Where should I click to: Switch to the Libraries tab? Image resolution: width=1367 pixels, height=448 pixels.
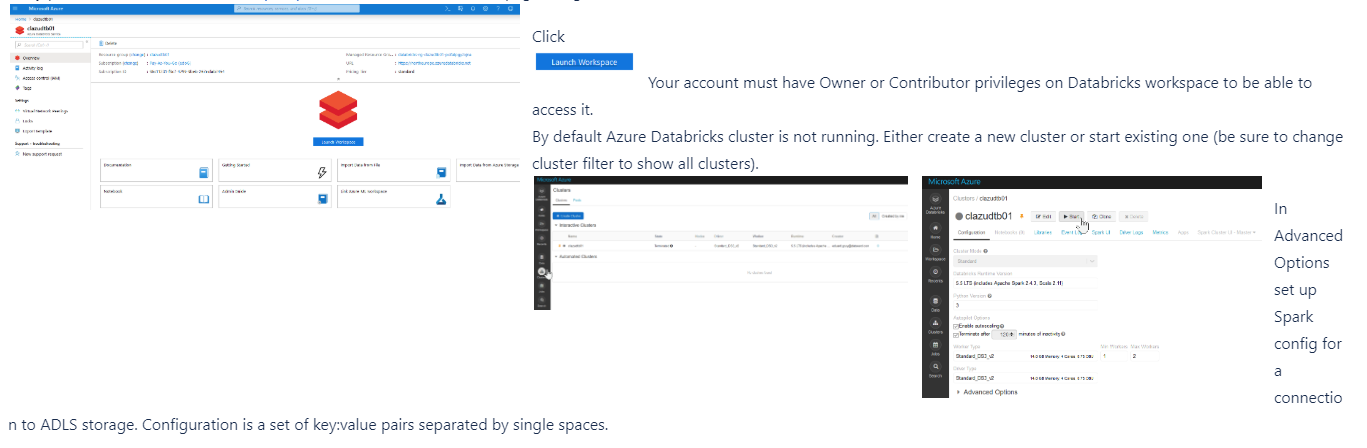point(1042,232)
